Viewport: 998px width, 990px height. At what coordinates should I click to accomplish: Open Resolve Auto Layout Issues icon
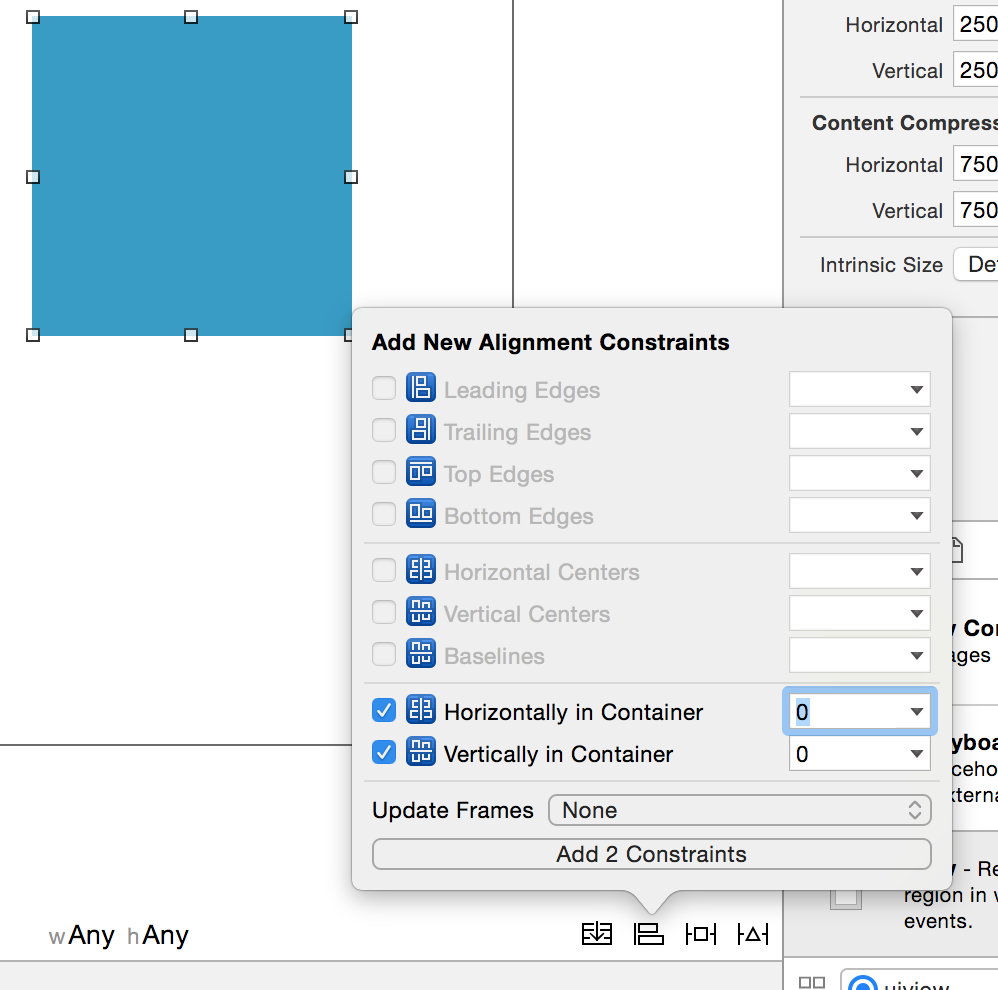(753, 934)
